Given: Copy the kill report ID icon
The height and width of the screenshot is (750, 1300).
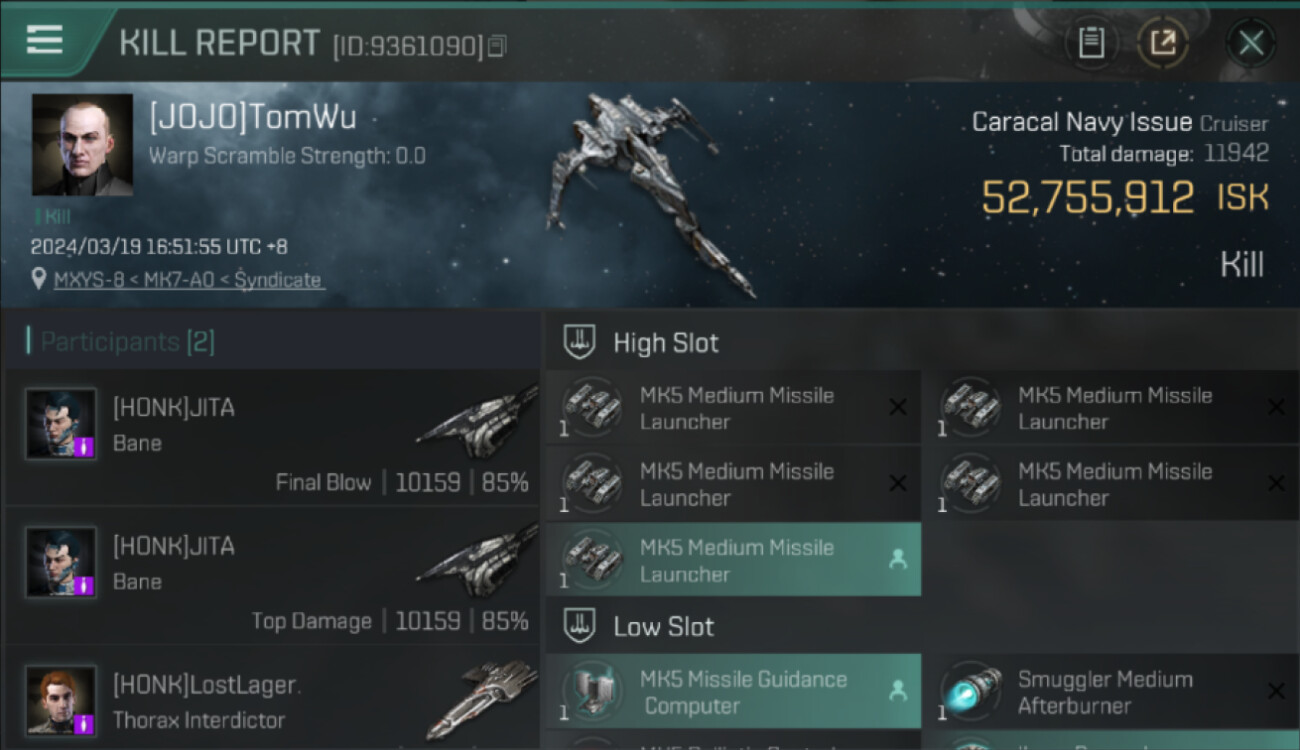Looking at the screenshot, I should pyautogui.click(x=498, y=45).
